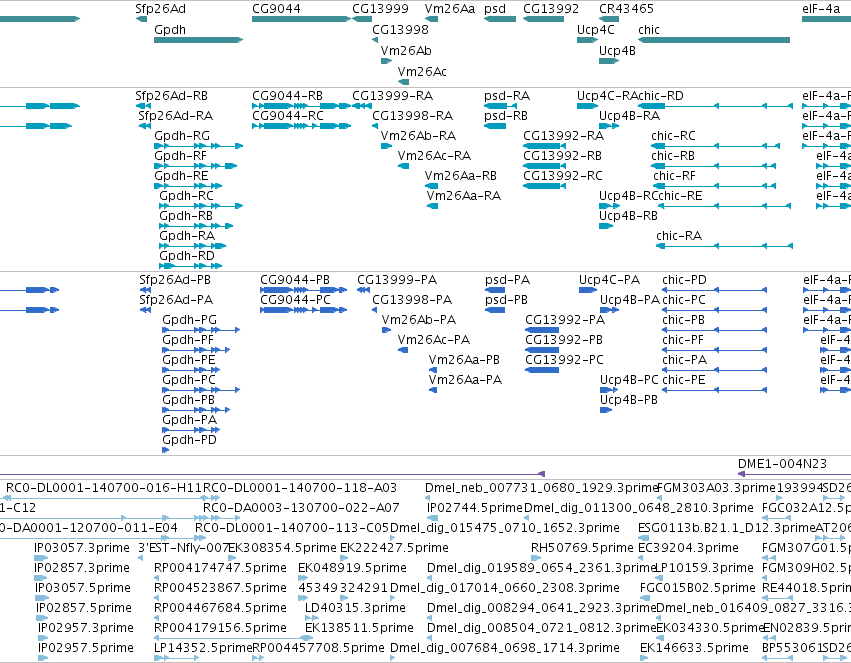Select transcript Sfp26Ad-RA
Viewport: 851px width, 663px height.
[175, 116]
